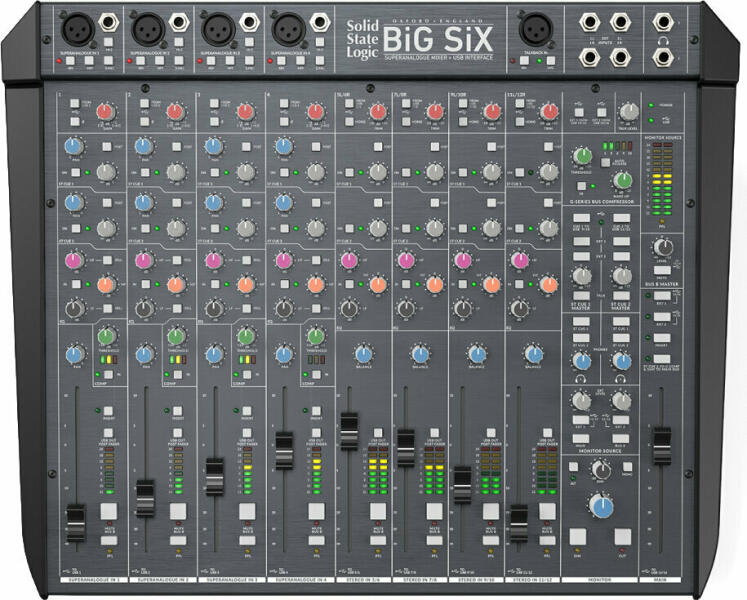Turn the channel 2 blue Pan knob above the fader
This screenshot has width=747, height=600.
click(144, 355)
